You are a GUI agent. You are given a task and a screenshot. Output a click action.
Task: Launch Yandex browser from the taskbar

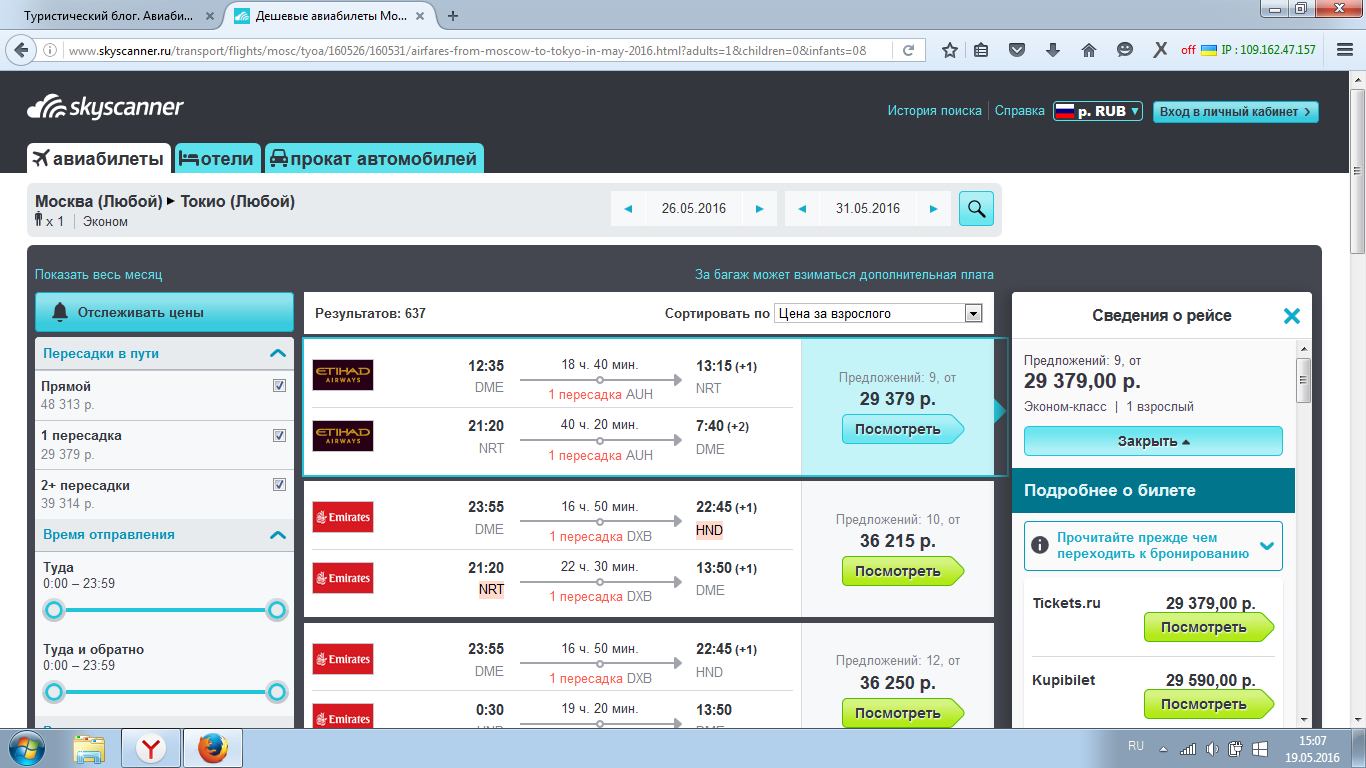[151, 748]
